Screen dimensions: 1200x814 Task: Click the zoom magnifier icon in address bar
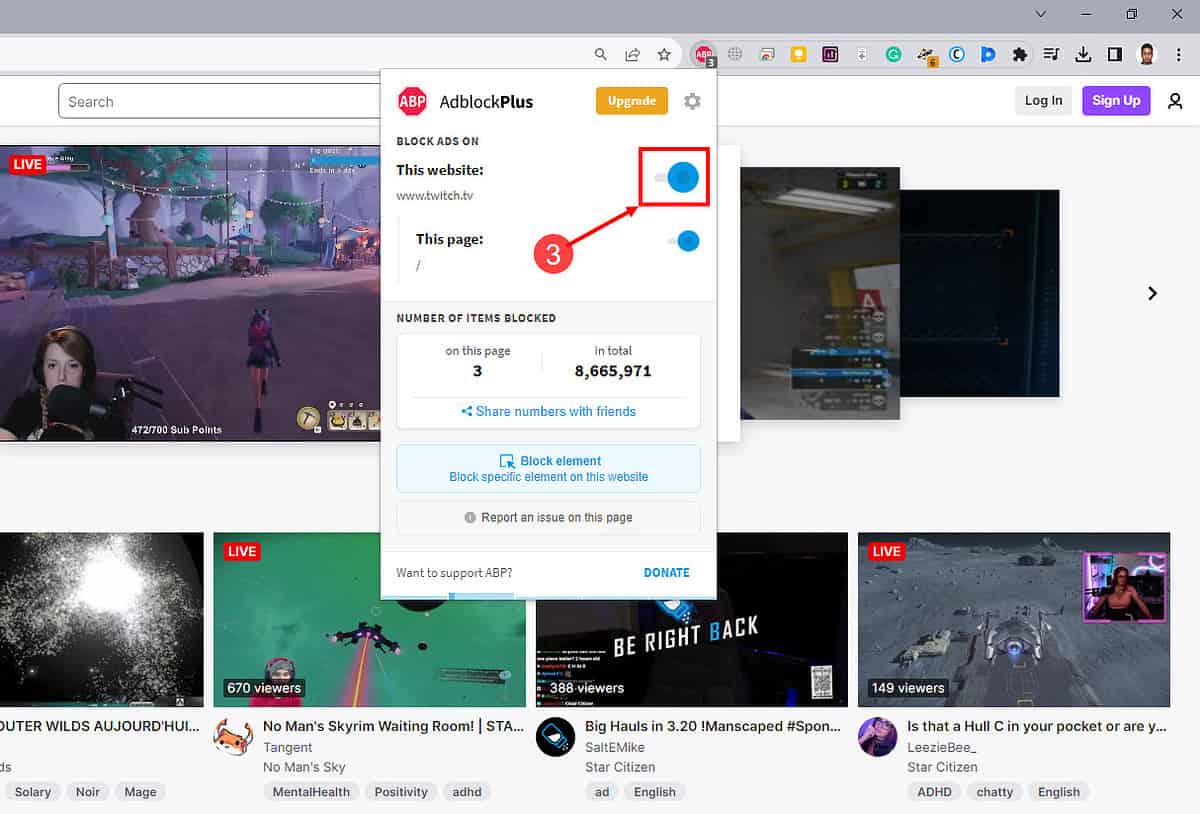click(600, 55)
